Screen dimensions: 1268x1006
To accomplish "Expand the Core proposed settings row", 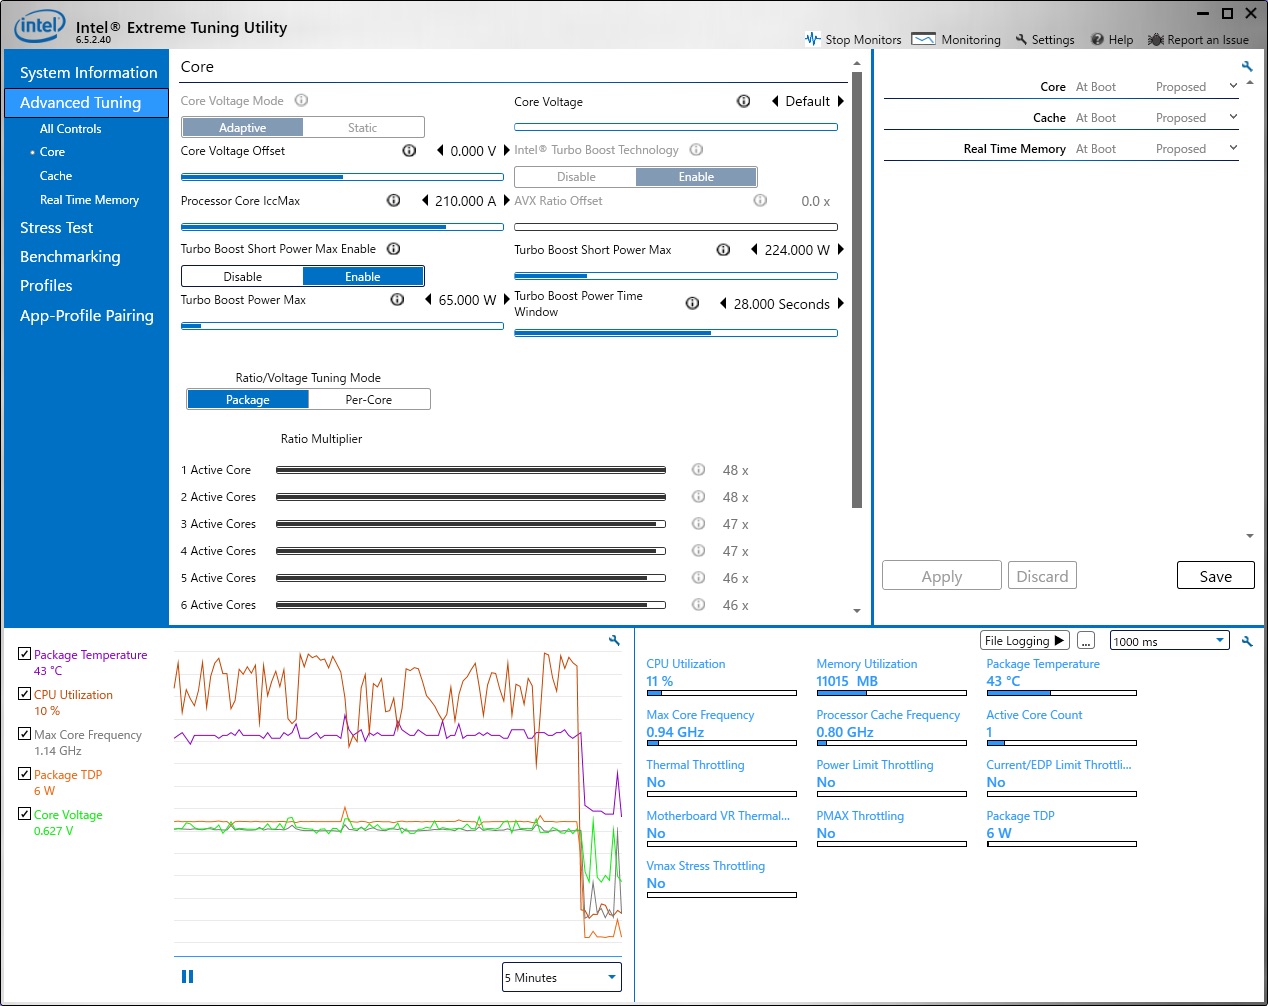I will 1233,86.
